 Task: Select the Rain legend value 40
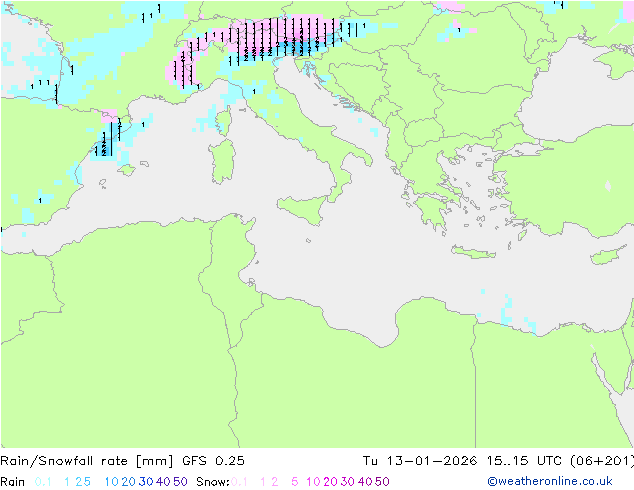(x=163, y=482)
